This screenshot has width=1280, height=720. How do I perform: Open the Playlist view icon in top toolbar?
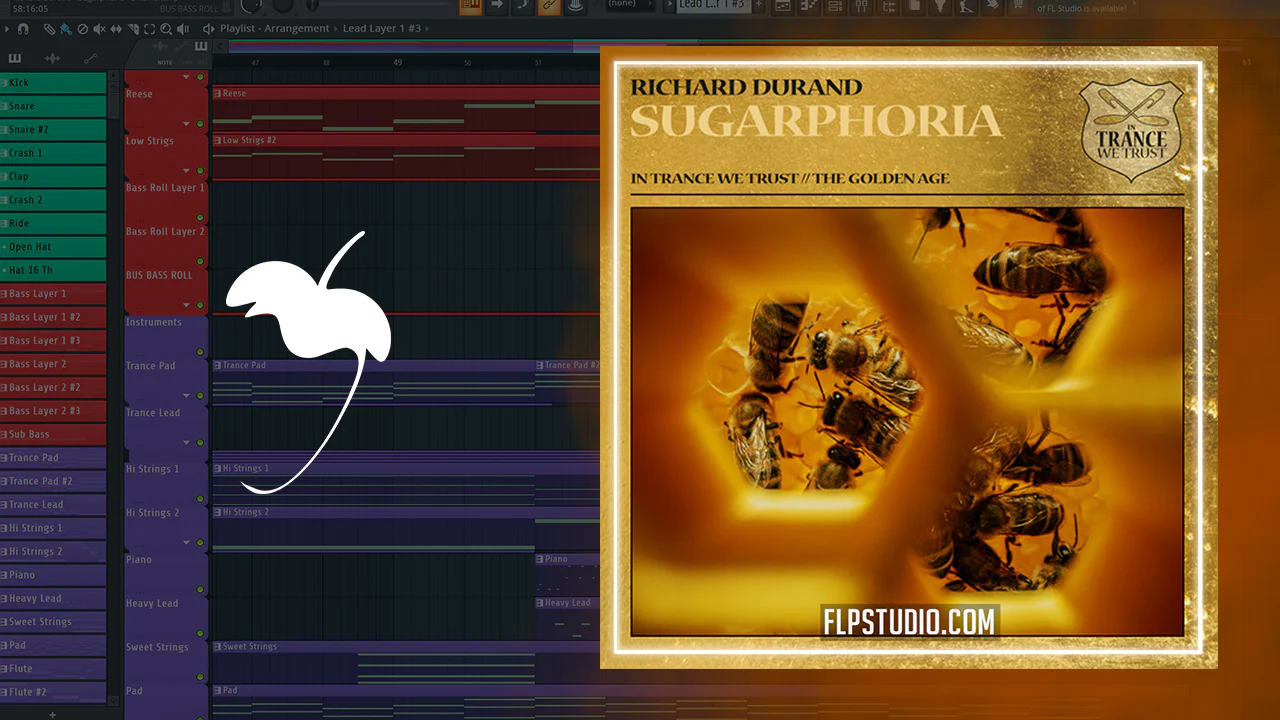pyautogui.click(x=783, y=6)
